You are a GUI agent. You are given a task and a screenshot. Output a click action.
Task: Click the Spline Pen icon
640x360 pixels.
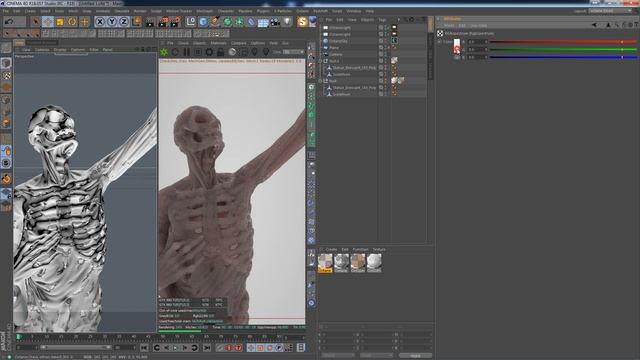tap(215, 22)
